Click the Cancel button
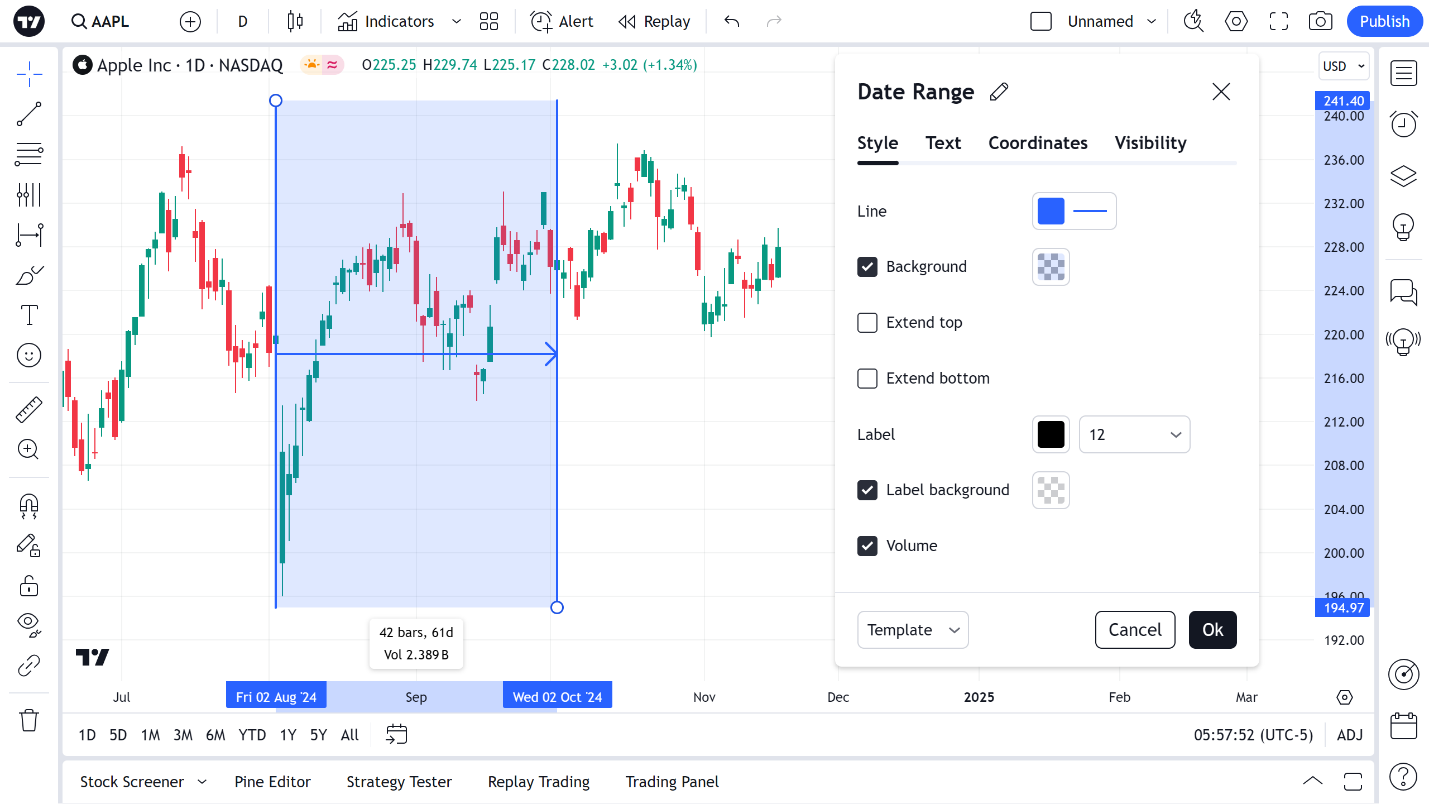 pos(1135,630)
